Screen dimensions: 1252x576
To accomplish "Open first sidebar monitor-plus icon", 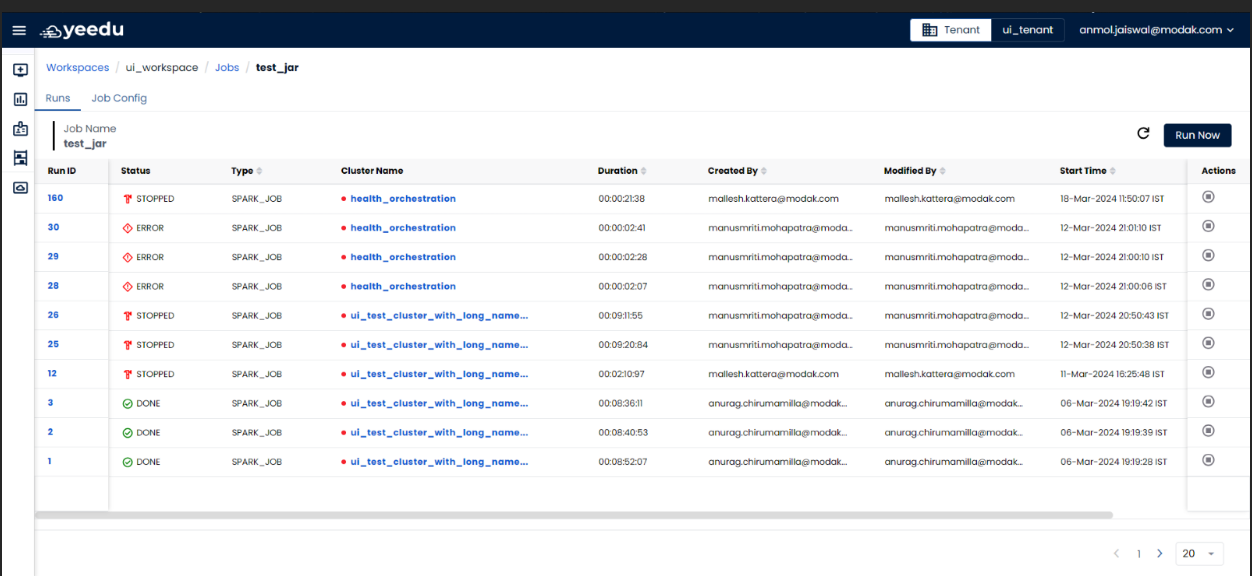I will click(x=20, y=70).
